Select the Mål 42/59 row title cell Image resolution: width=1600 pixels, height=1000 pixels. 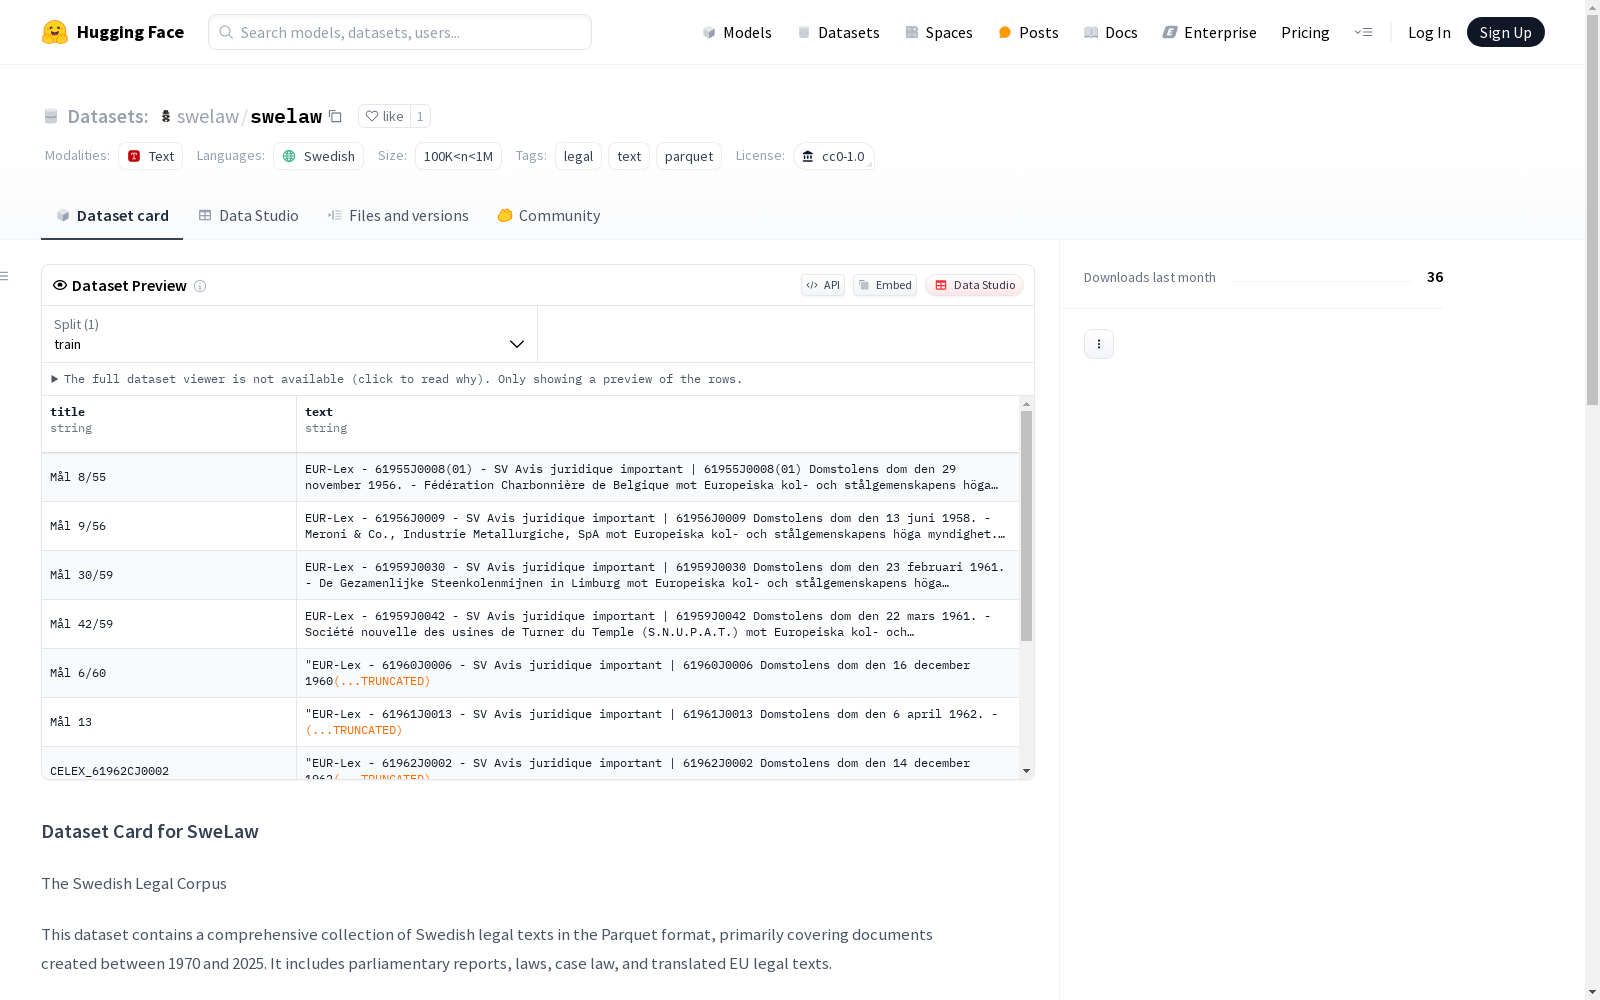click(169, 624)
